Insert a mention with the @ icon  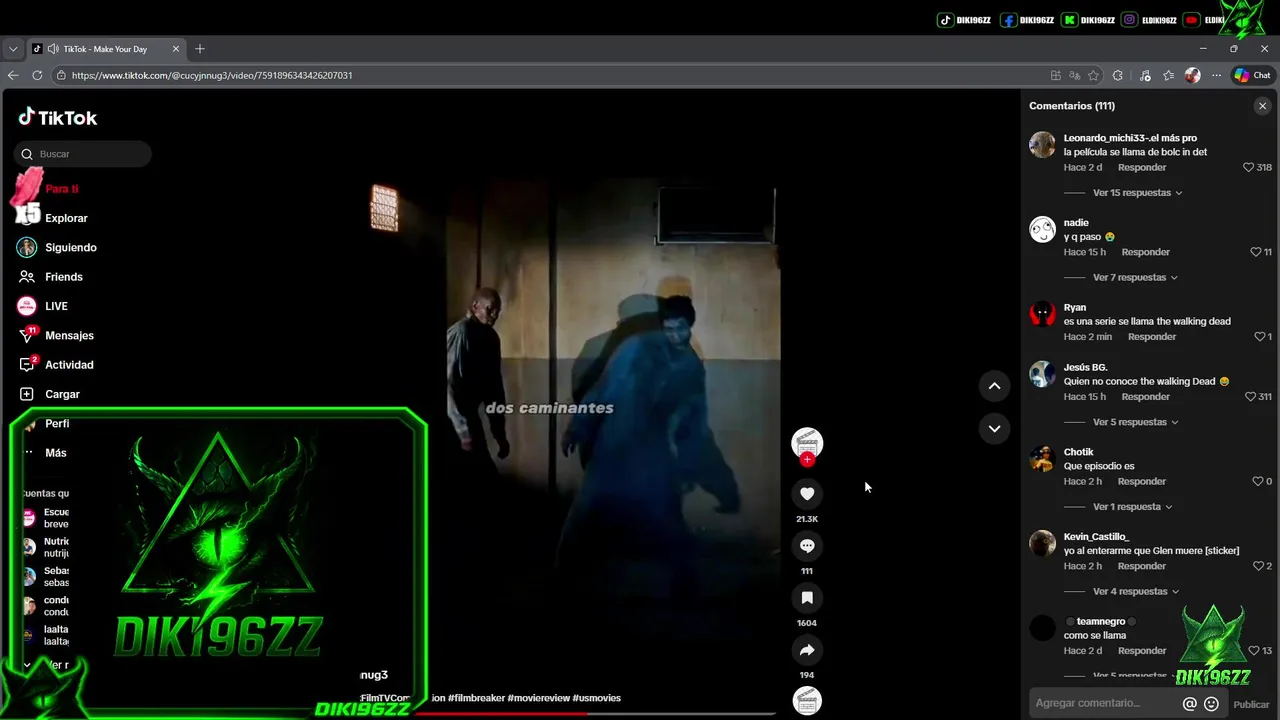(x=1189, y=703)
